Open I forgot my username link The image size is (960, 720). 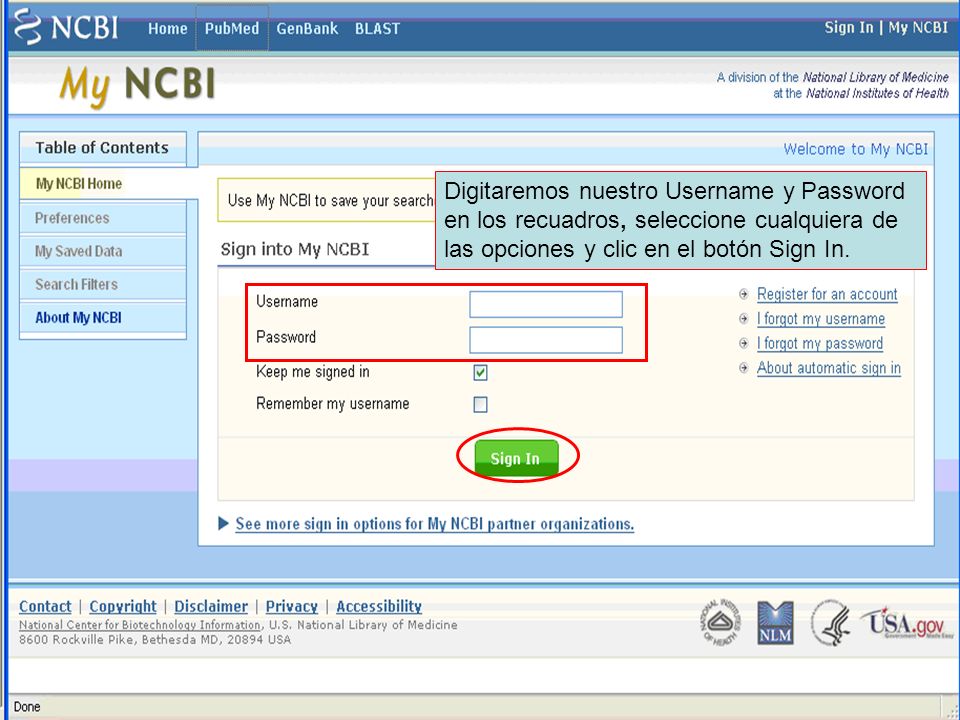(821, 319)
